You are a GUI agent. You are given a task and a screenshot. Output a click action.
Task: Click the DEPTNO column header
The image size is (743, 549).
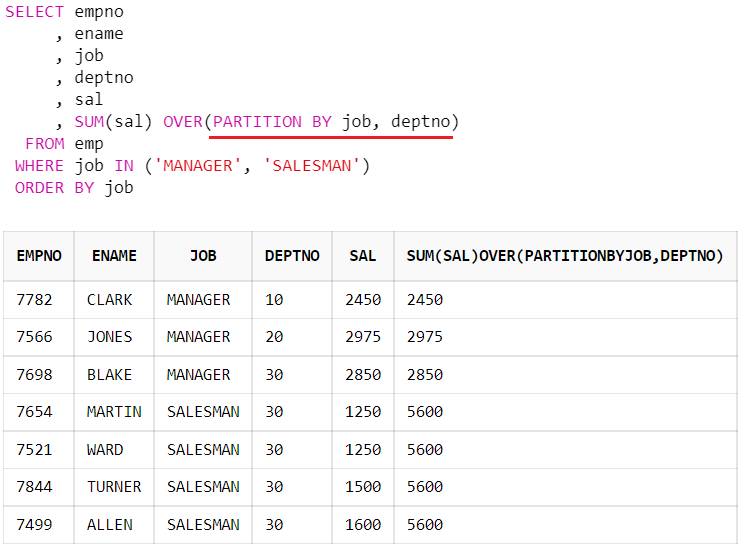(292, 256)
